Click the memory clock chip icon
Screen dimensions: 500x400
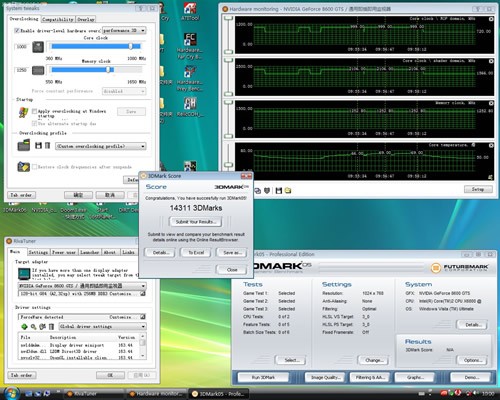pyautogui.click(x=38, y=70)
